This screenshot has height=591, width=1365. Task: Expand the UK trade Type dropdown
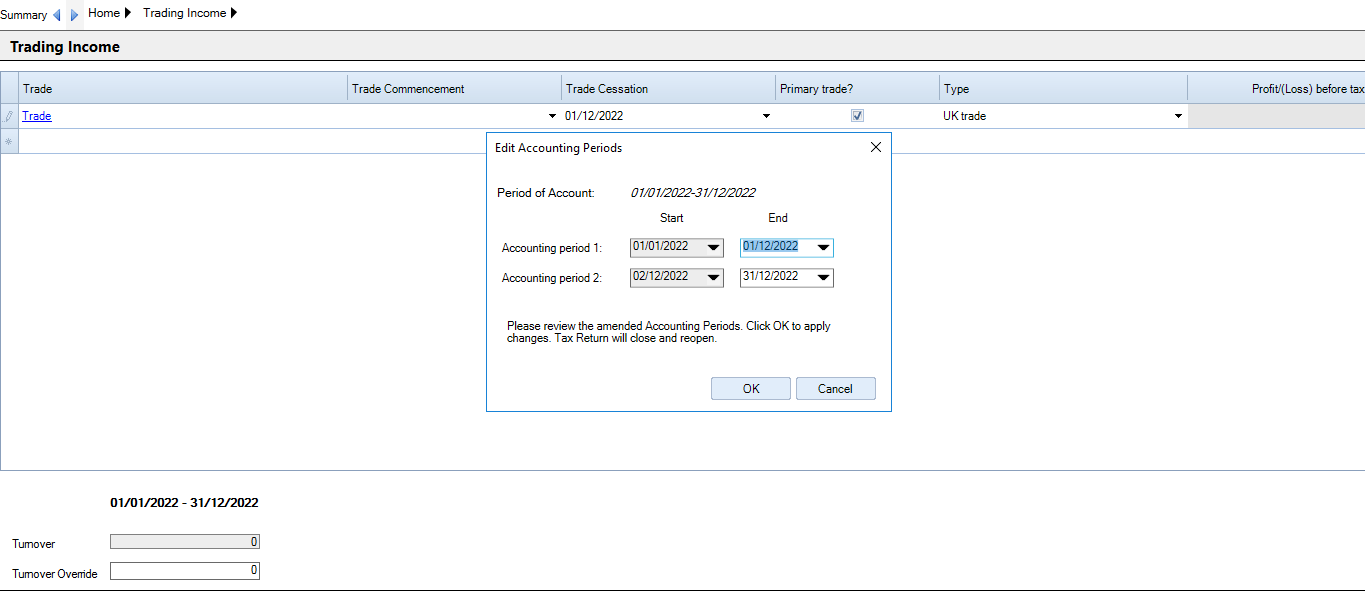1179,116
